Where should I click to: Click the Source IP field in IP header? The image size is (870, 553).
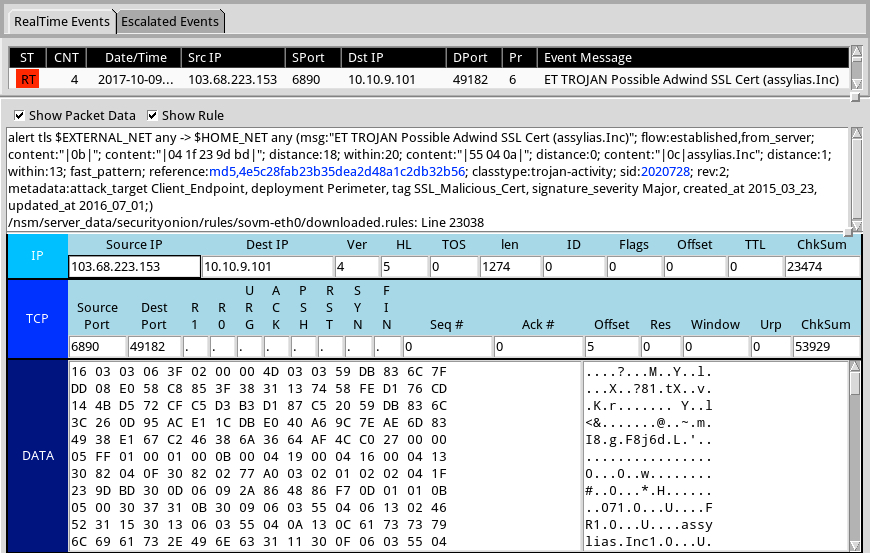pos(134,267)
